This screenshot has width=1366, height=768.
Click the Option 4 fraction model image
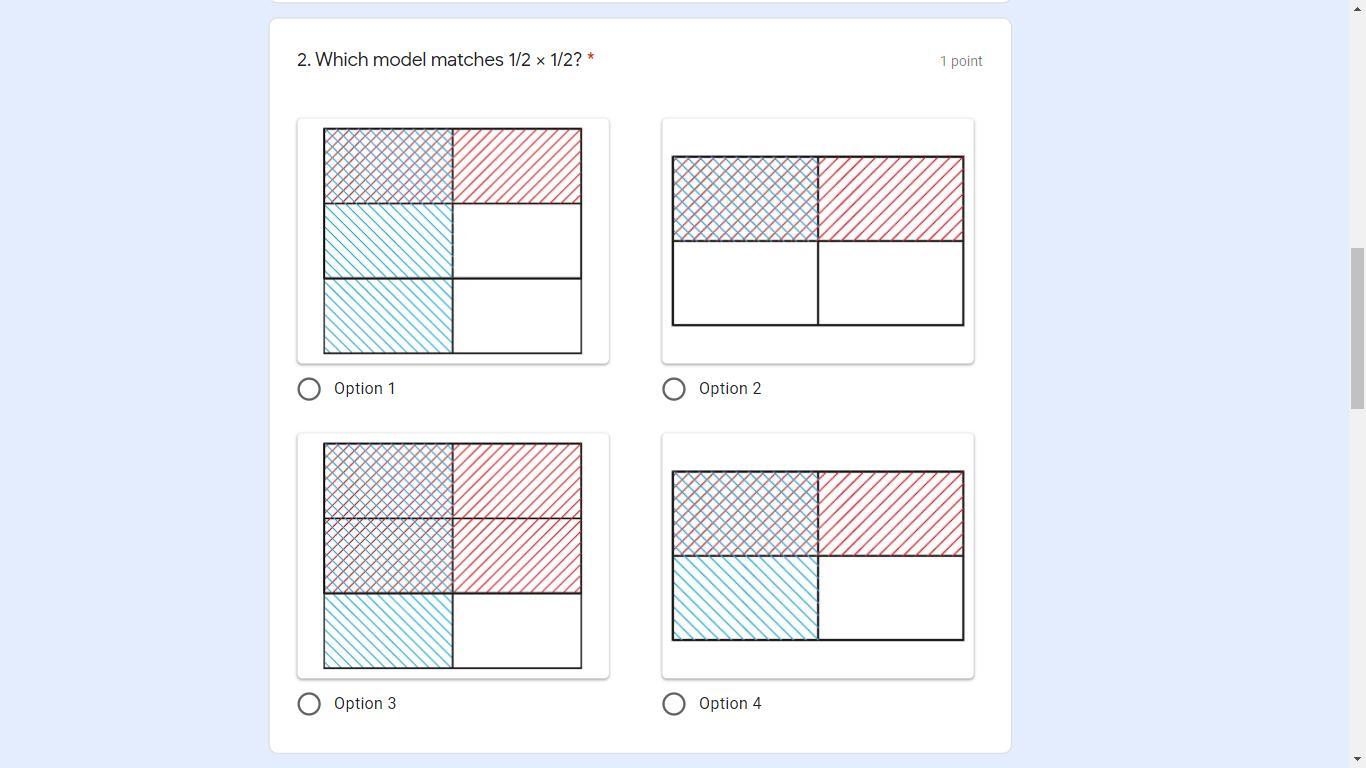pyautogui.click(x=818, y=556)
